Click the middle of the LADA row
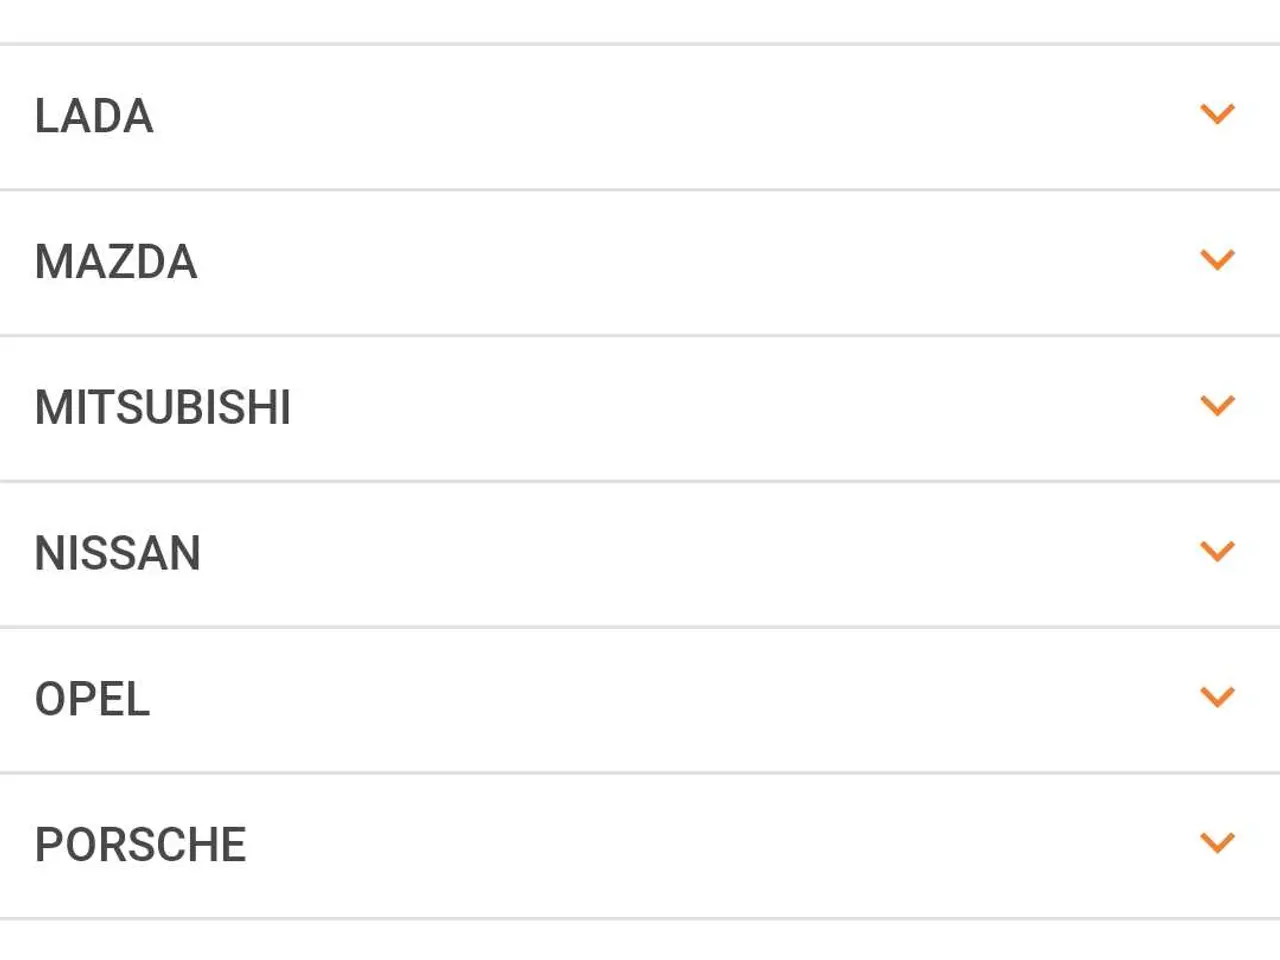Screen dimensions: 1280x960 (x=640, y=117)
